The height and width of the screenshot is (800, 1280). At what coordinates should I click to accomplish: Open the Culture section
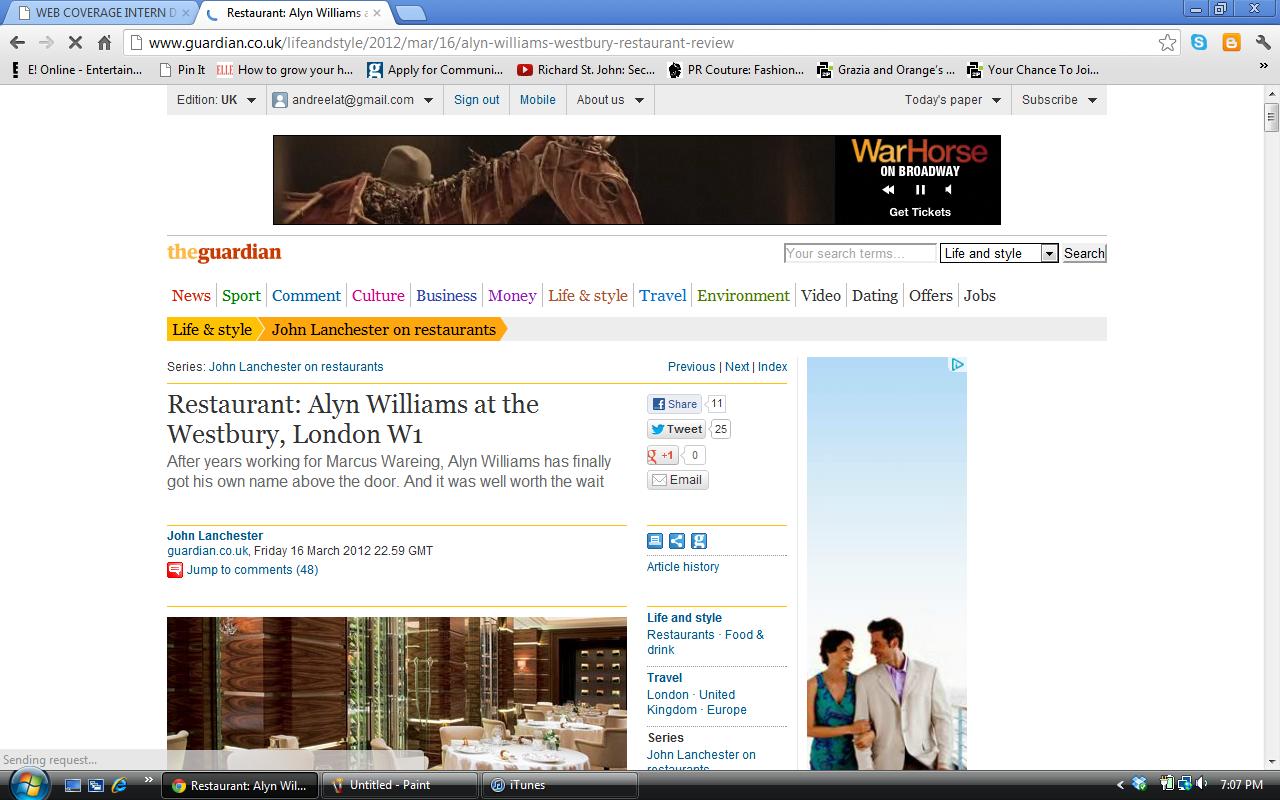(x=378, y=295)
